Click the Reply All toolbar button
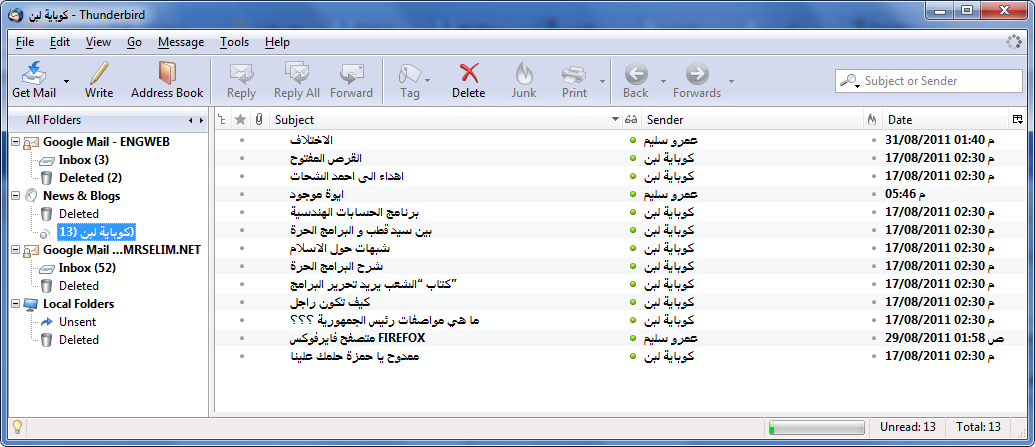 [297, 80]
